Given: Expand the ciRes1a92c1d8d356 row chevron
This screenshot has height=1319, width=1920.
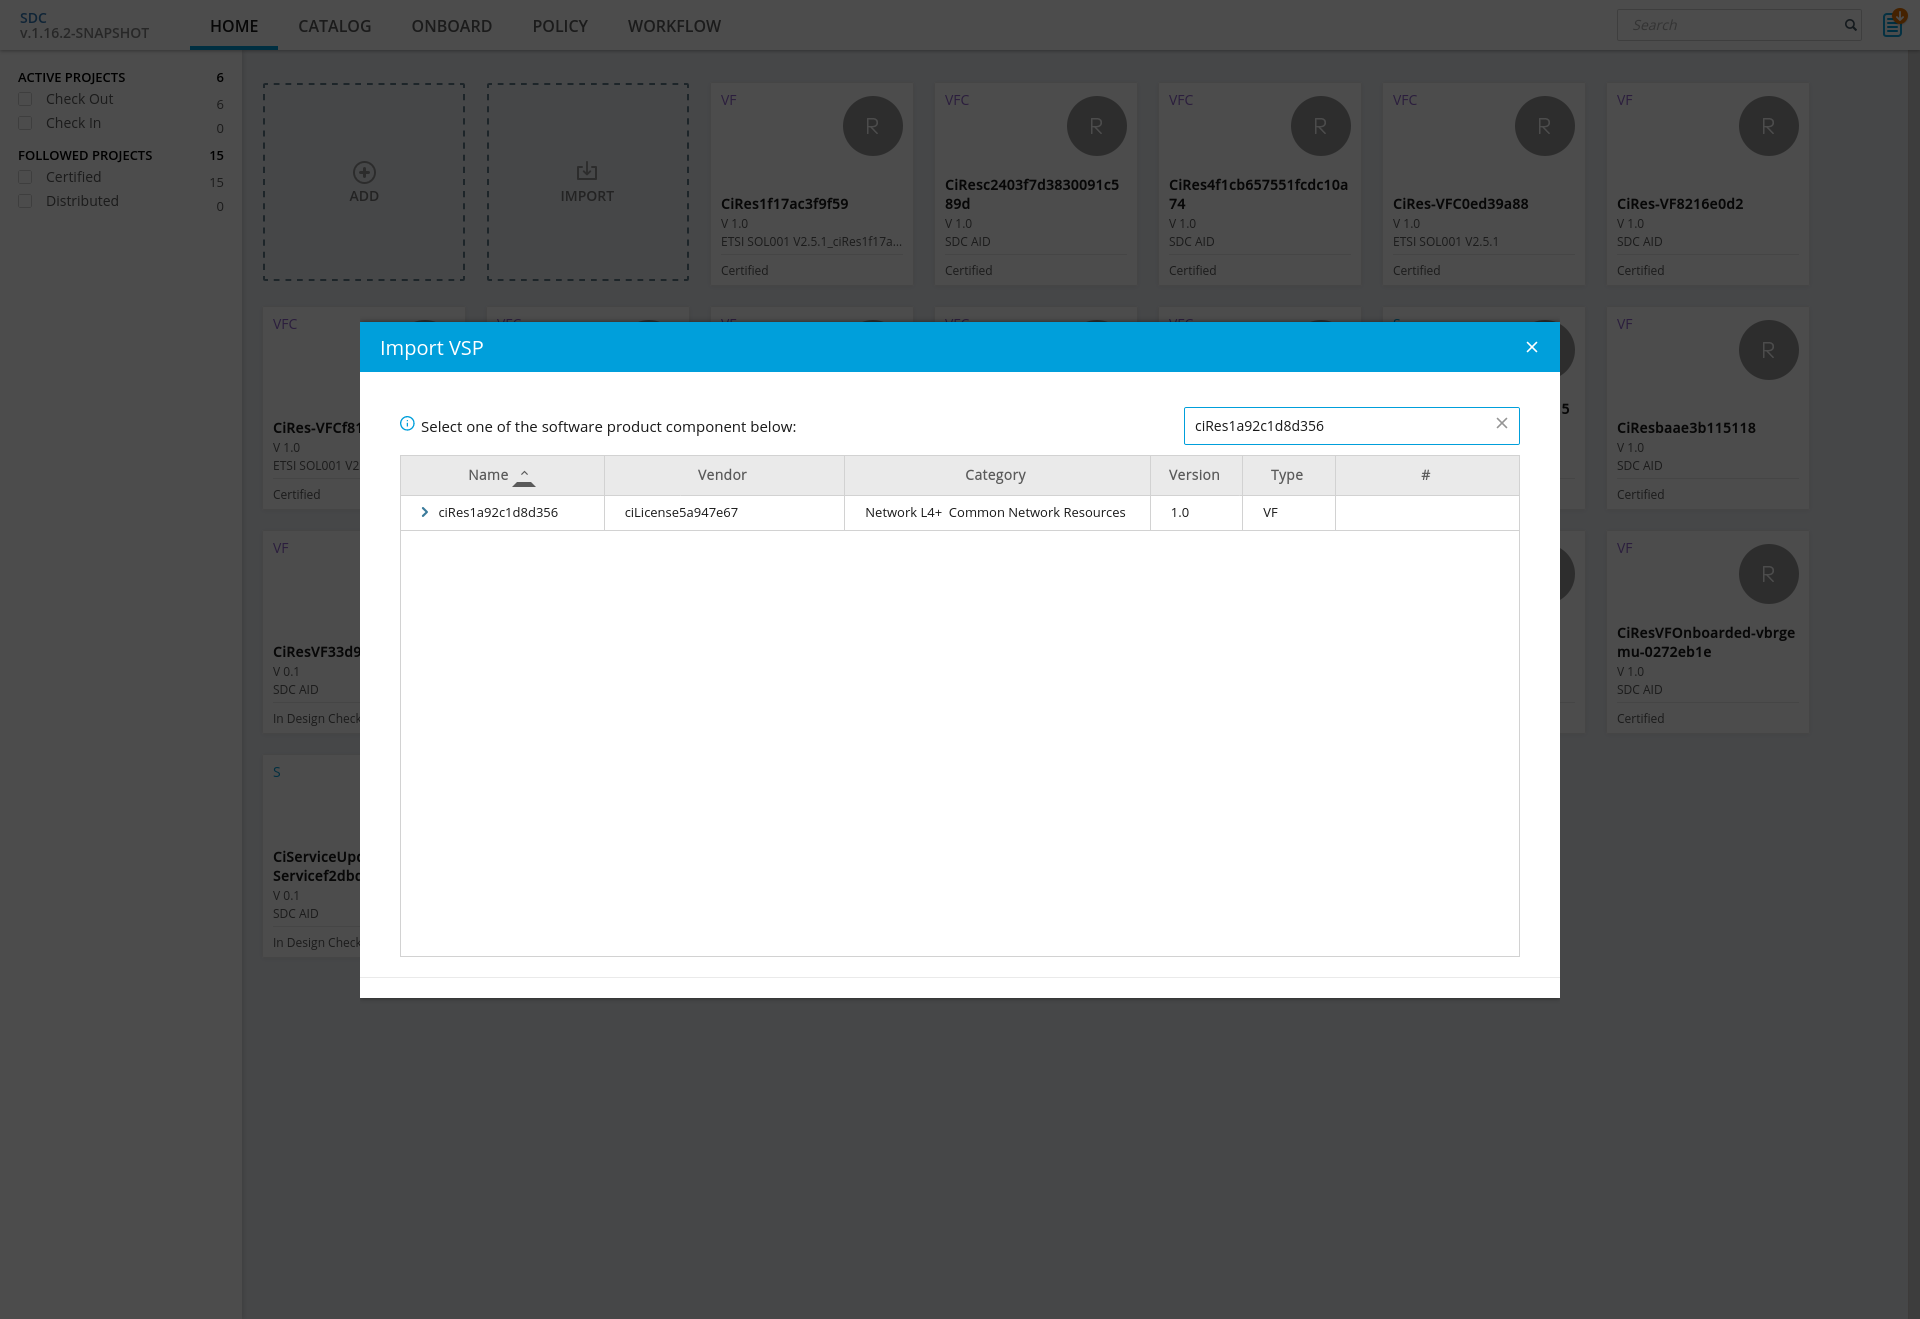Looking at the screenshot, I should click(x=425, y=512).
